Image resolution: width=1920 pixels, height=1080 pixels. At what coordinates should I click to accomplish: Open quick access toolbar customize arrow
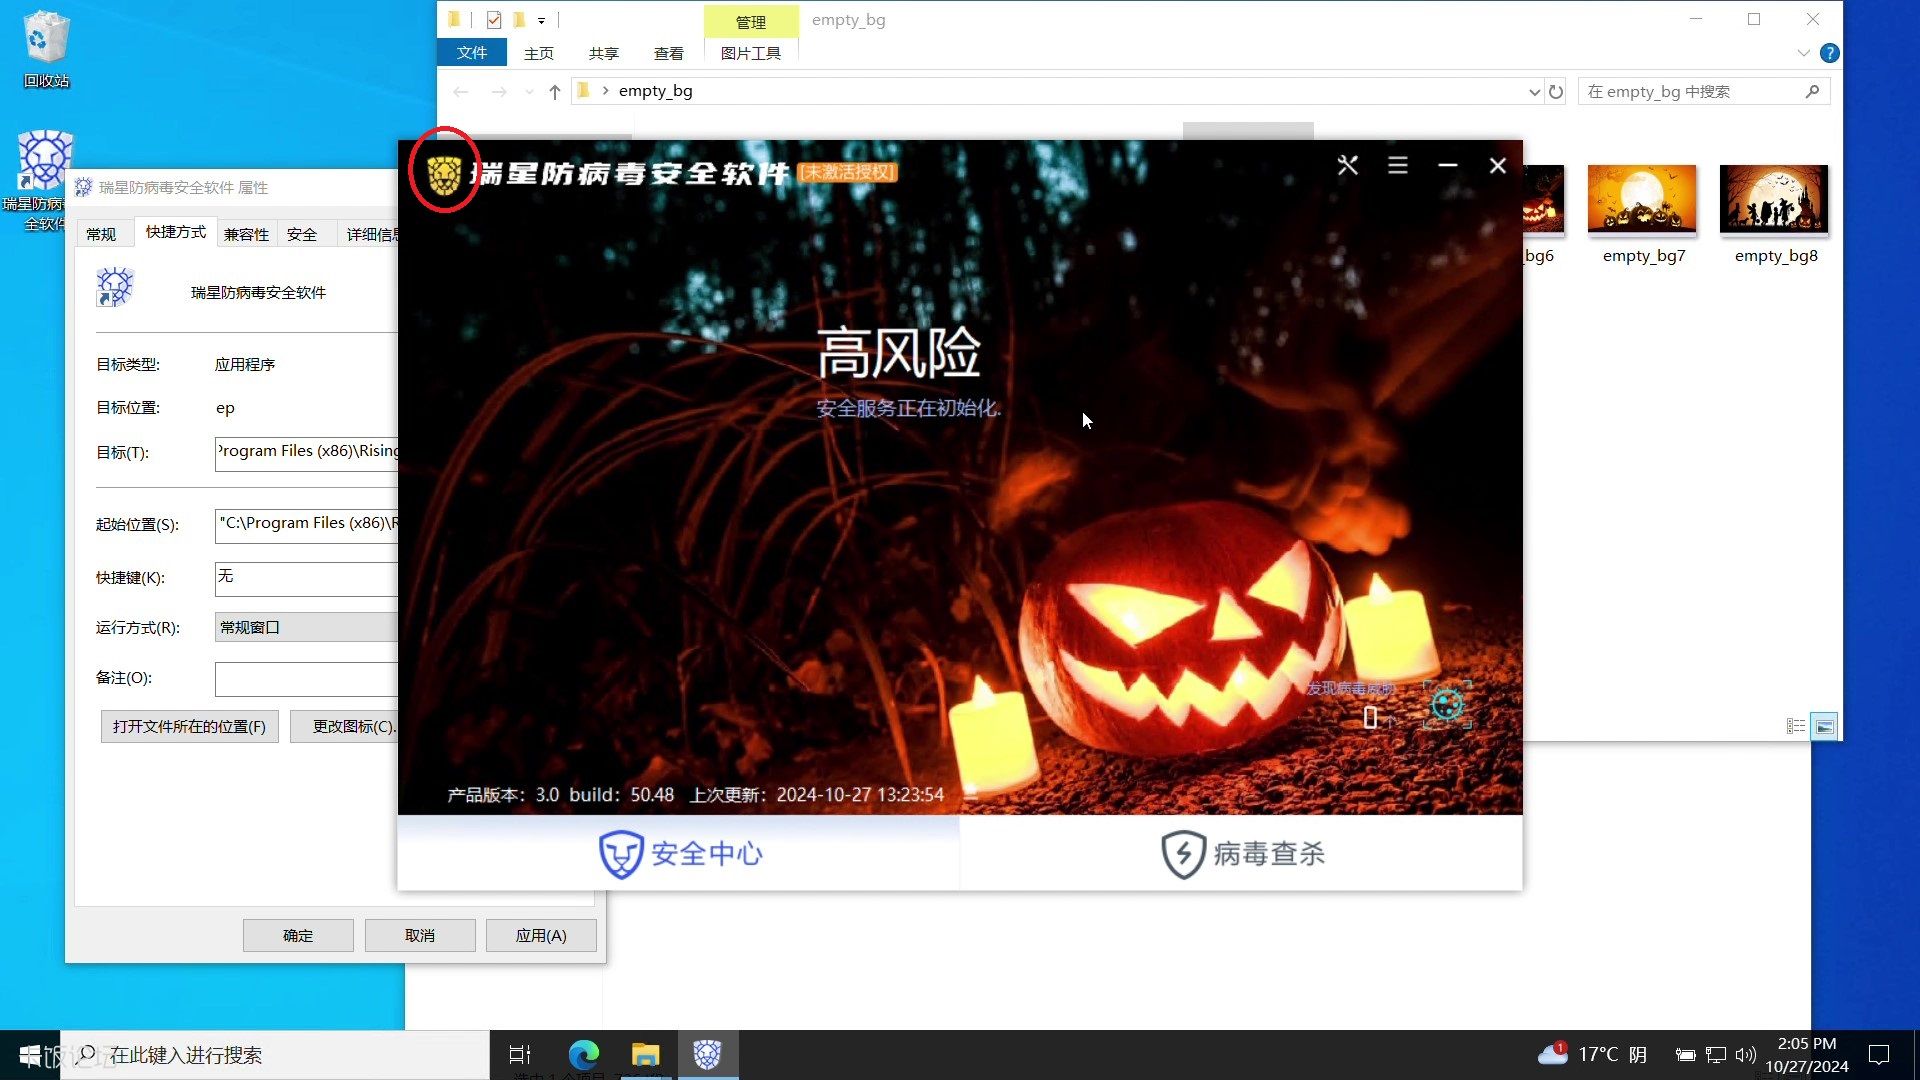(x=541, y=20)
